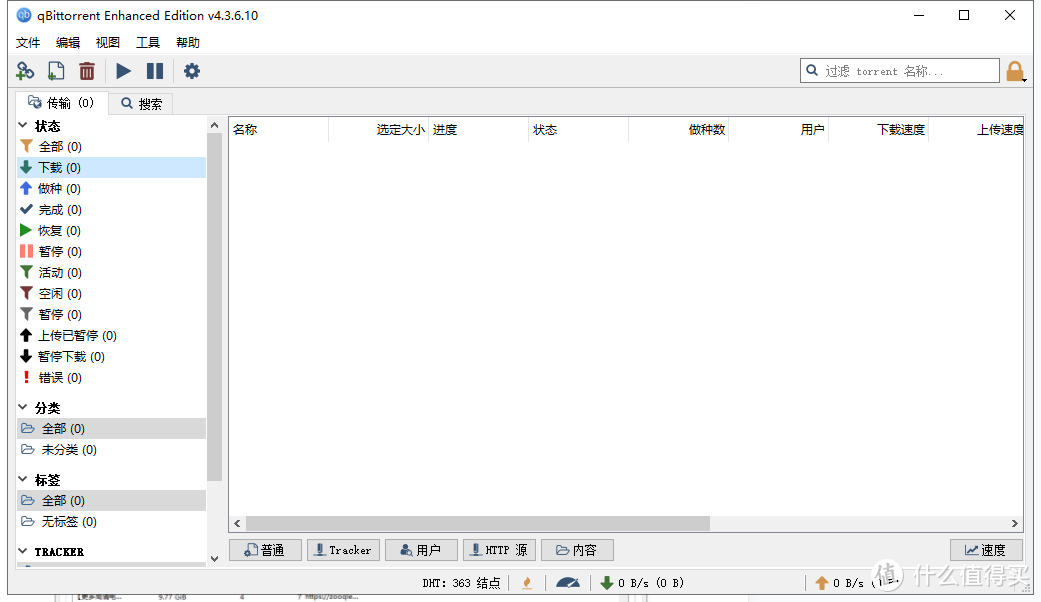This screenshot has height=602, width=1041.
Task: Click the resume (play) toolbar icon
Action: [123, 71]
